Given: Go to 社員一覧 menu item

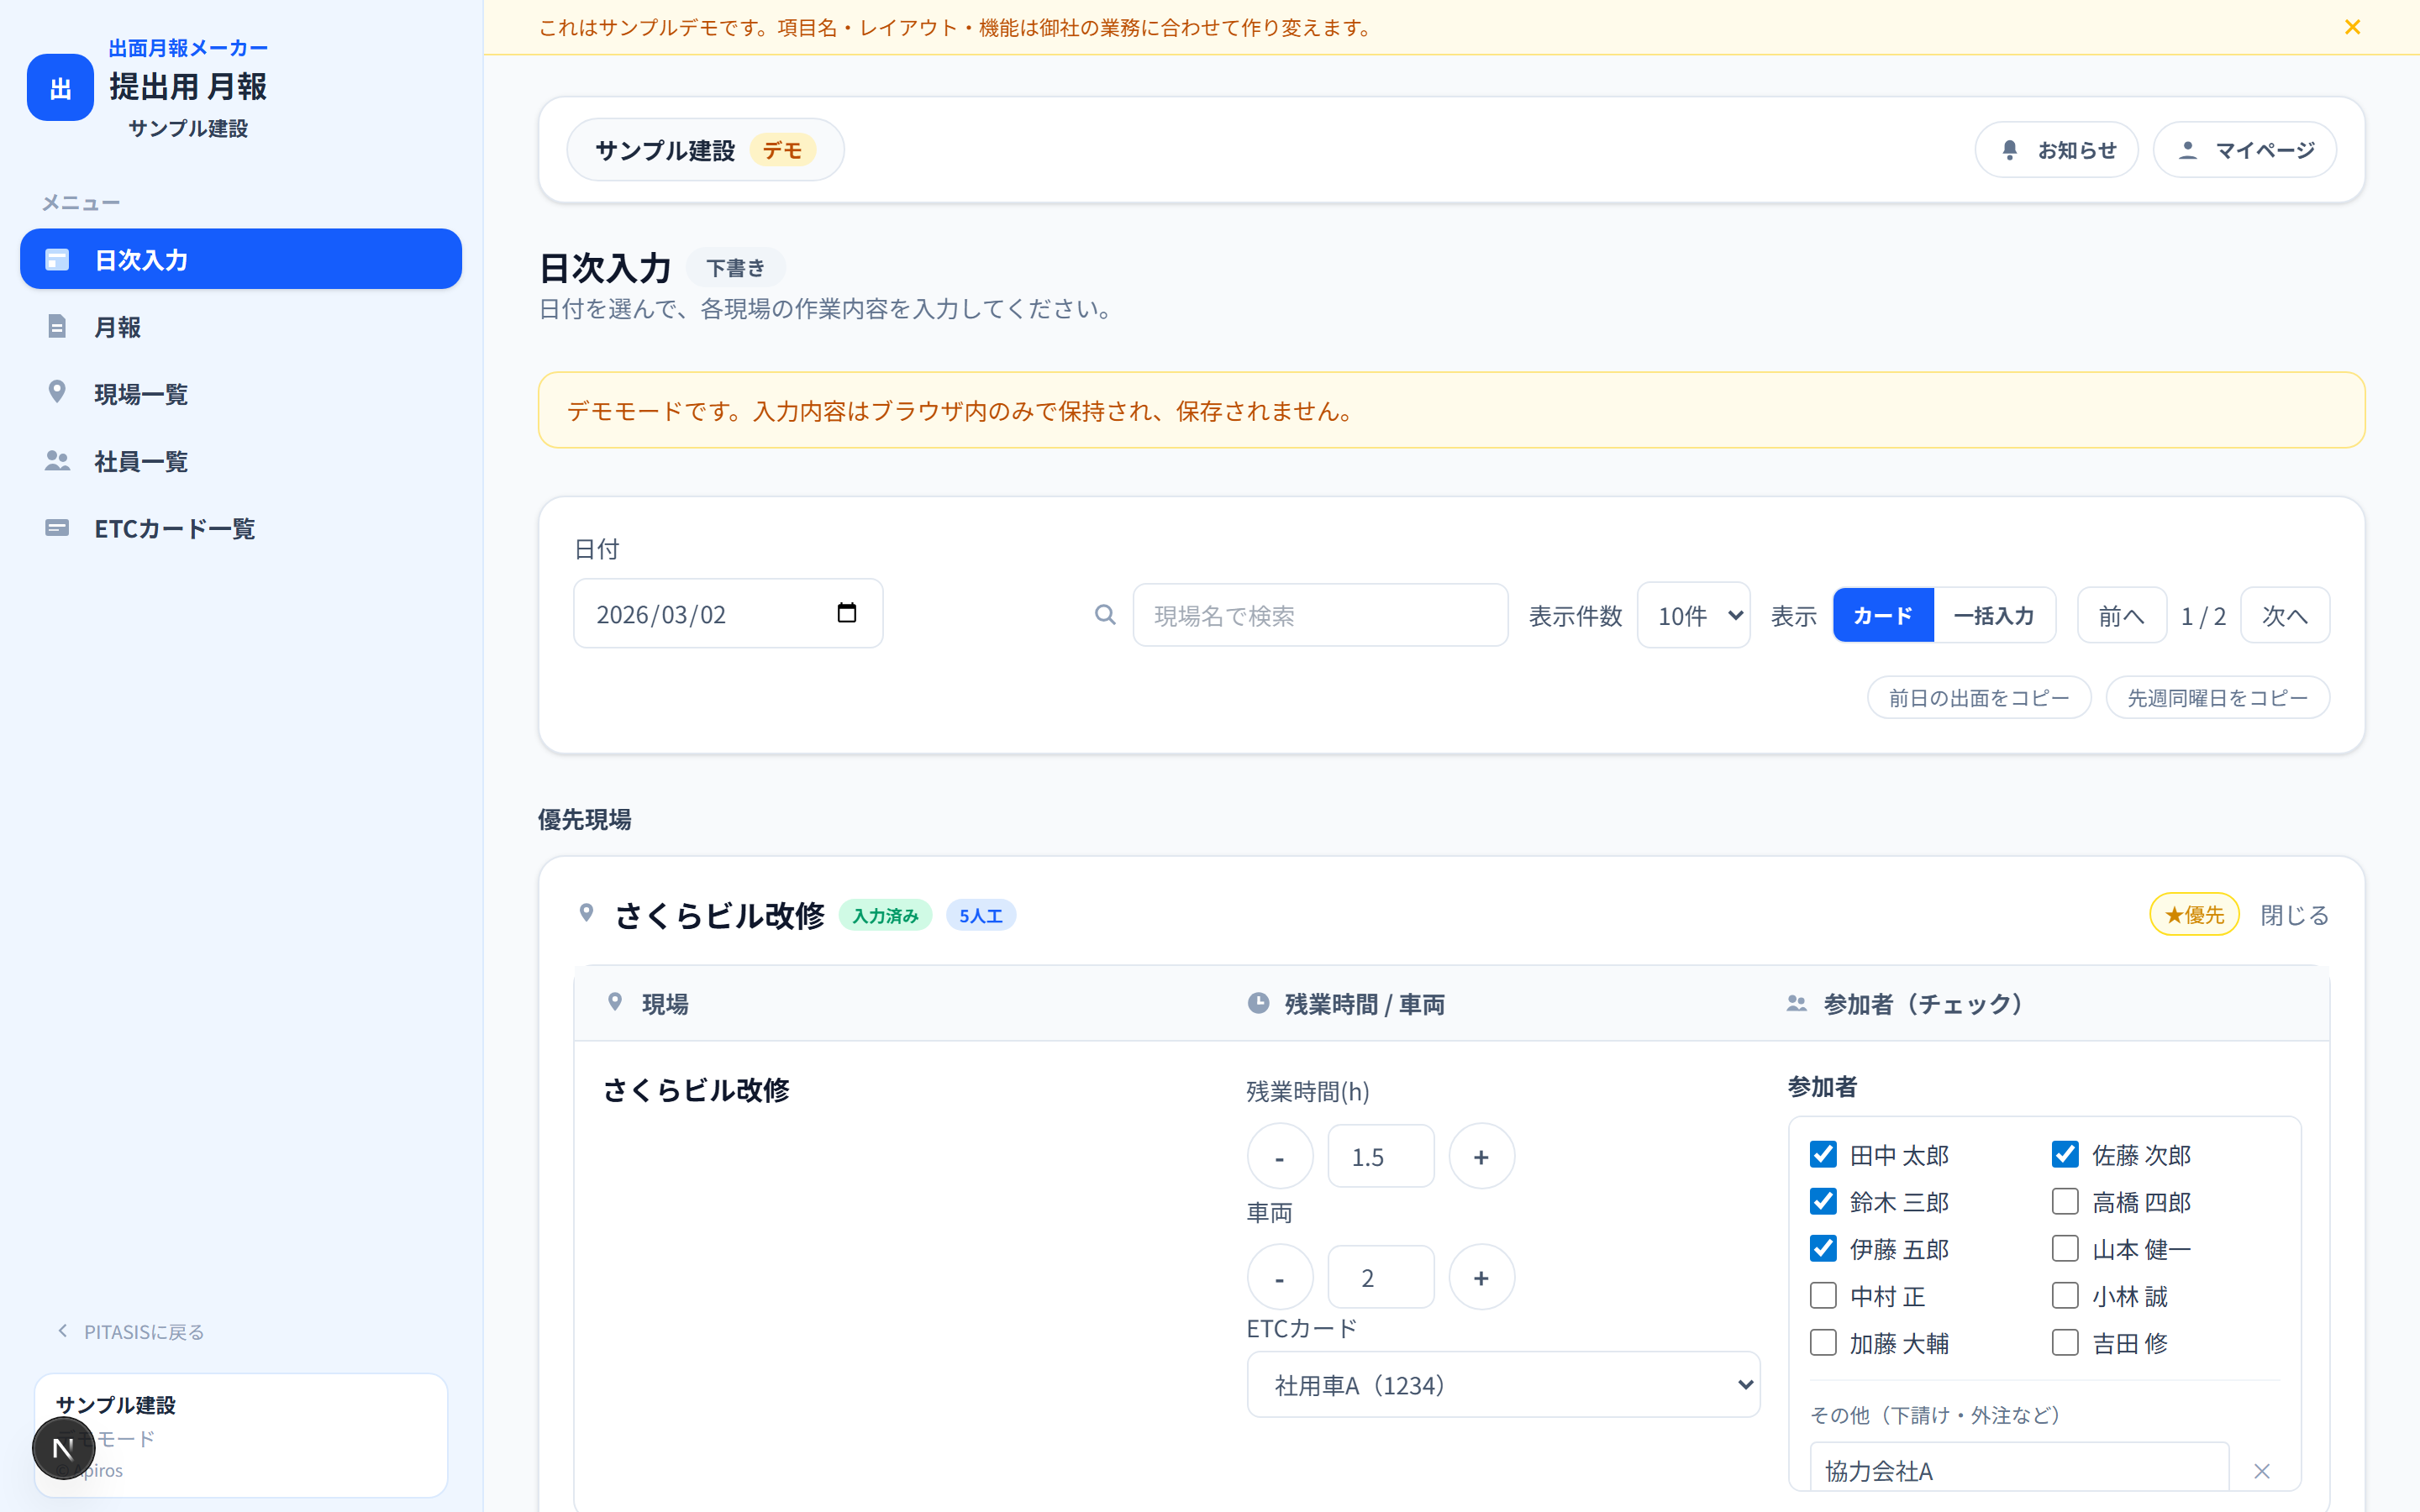Looking at the screenshot, I should click(241, 461).
